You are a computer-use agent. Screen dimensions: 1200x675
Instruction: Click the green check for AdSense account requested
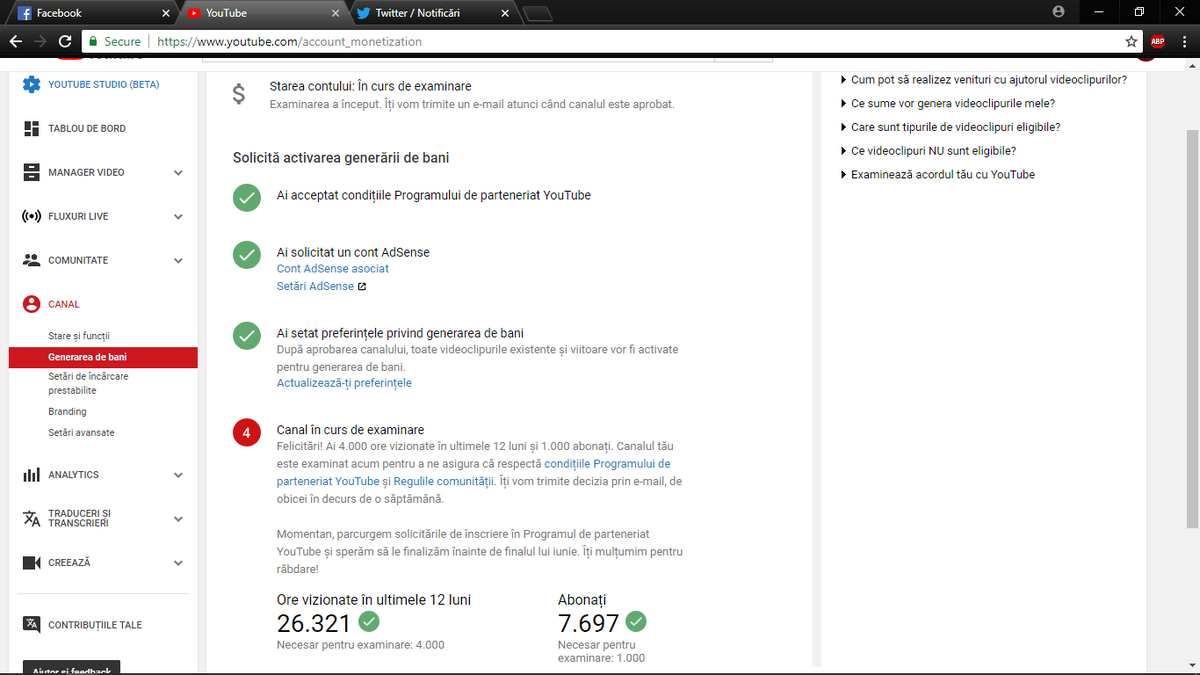247,255
